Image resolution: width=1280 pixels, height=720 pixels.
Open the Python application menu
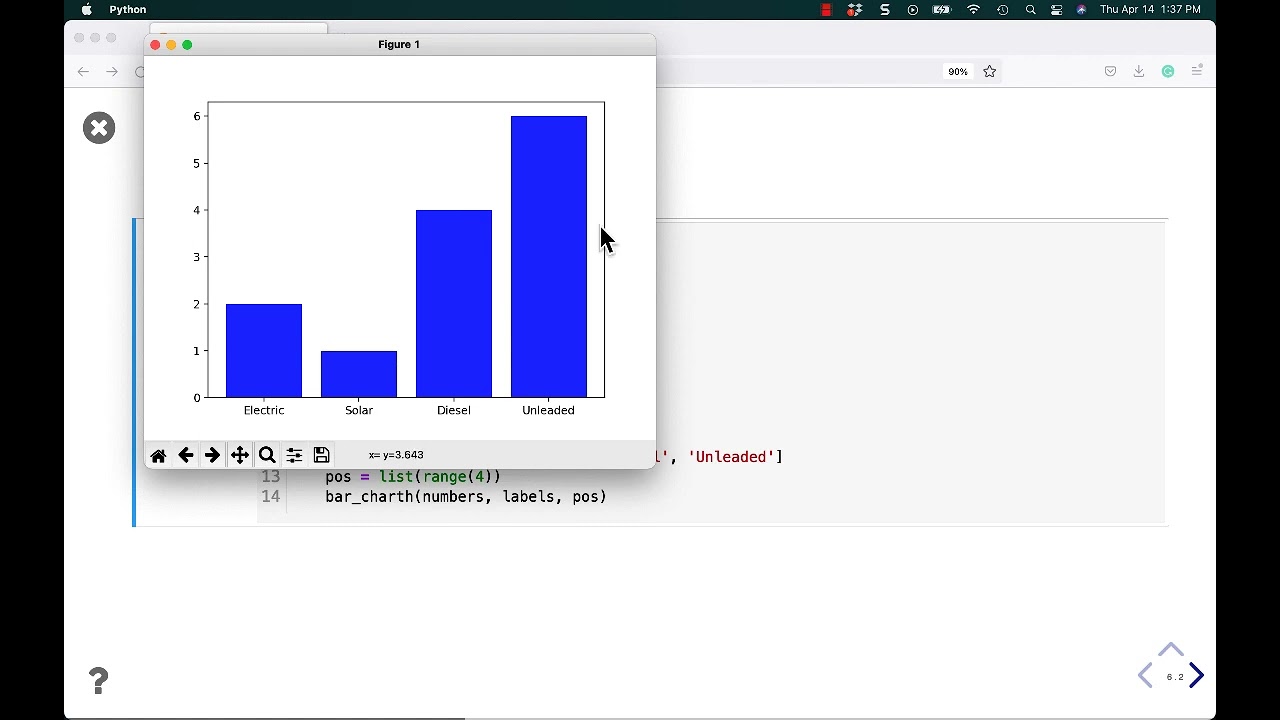pyautogui.click(x=128, y=9)
